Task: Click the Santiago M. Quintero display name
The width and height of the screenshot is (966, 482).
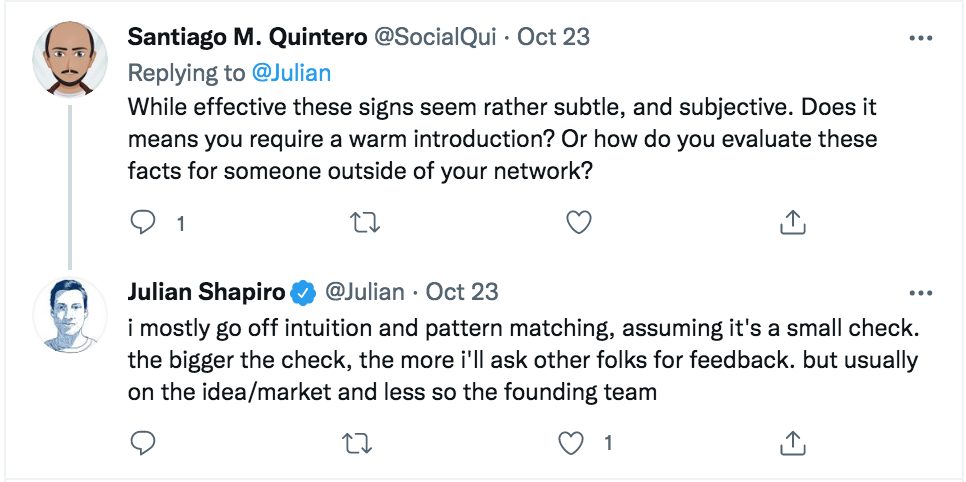Action: coord(246,38)
